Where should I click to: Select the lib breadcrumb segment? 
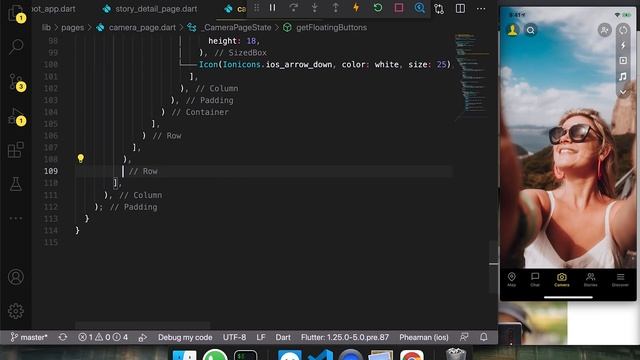(46, 27)
